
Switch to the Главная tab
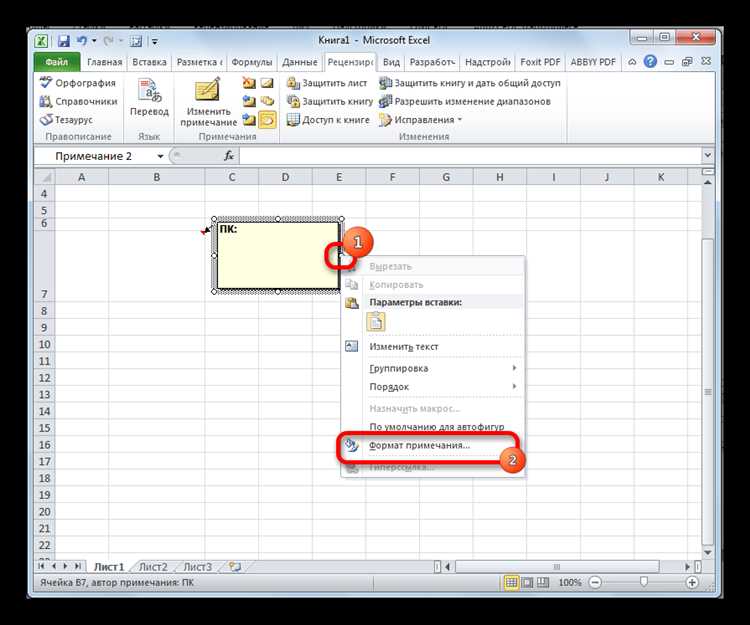pyautogui.click(x=104, y=62)
